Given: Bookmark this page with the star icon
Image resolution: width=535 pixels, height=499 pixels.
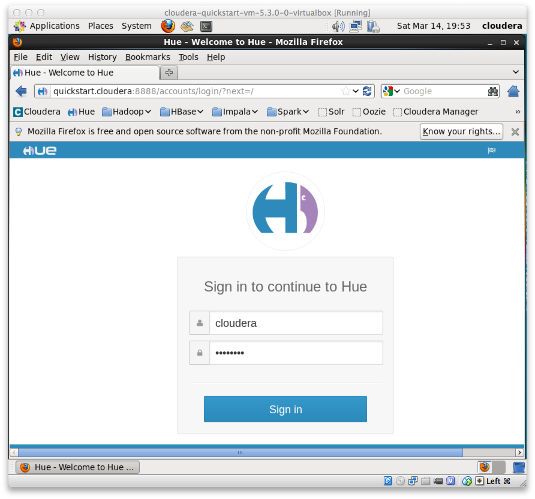Looking at the screenshot, I should click(346, 91).
